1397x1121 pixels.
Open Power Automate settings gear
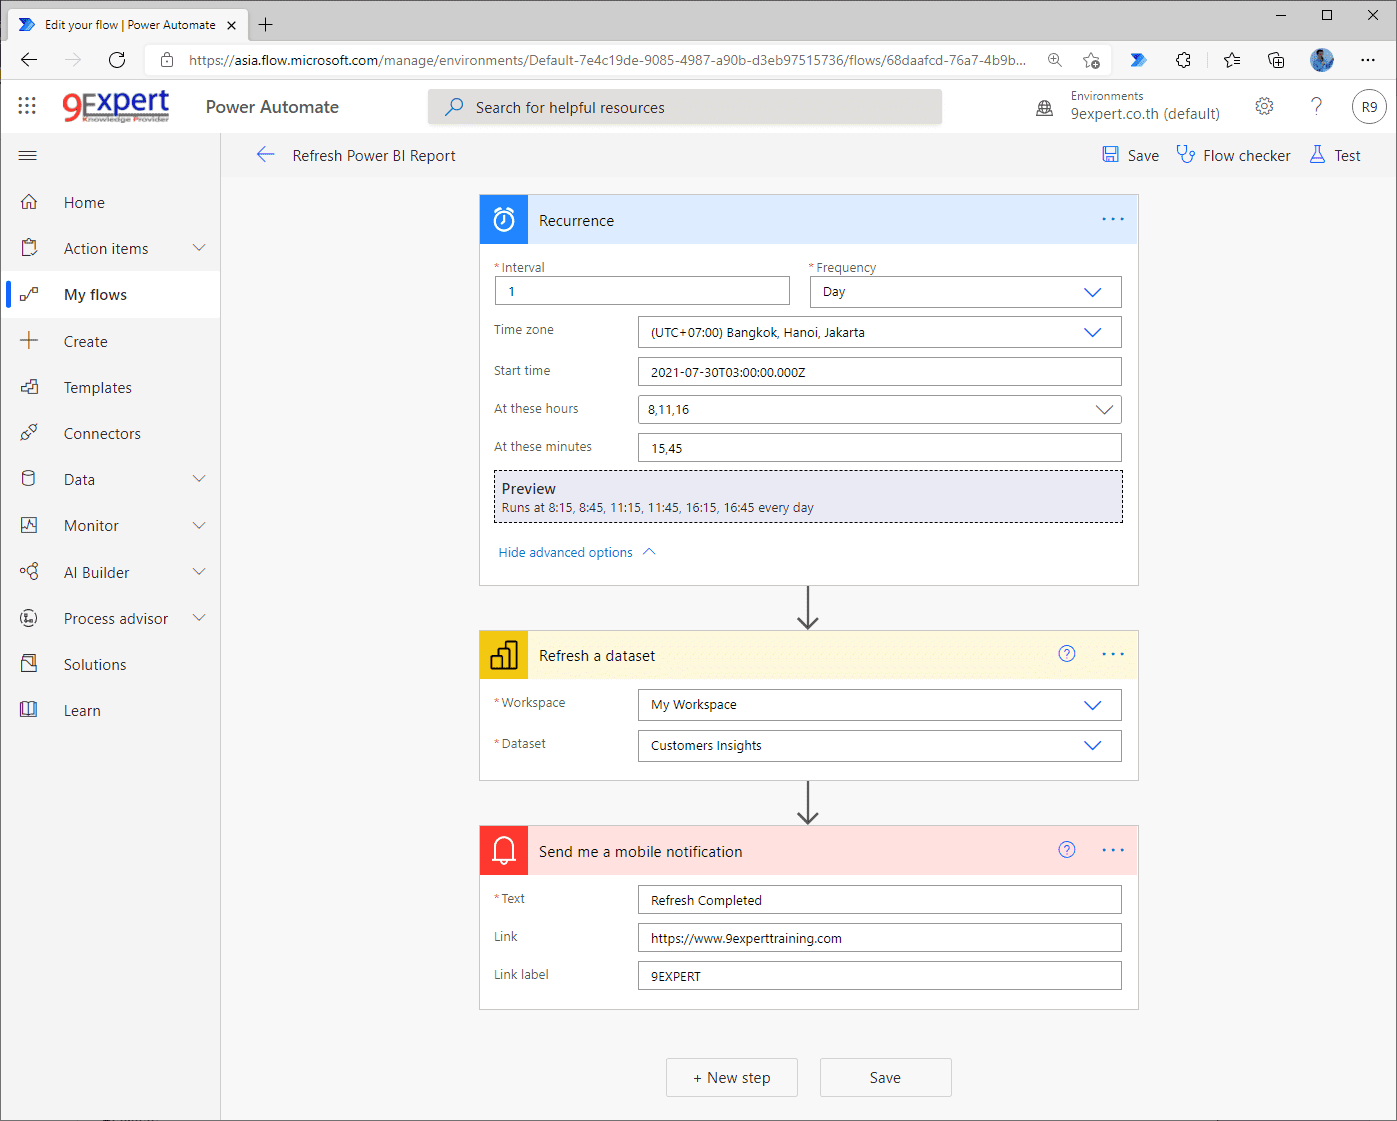1264,106
